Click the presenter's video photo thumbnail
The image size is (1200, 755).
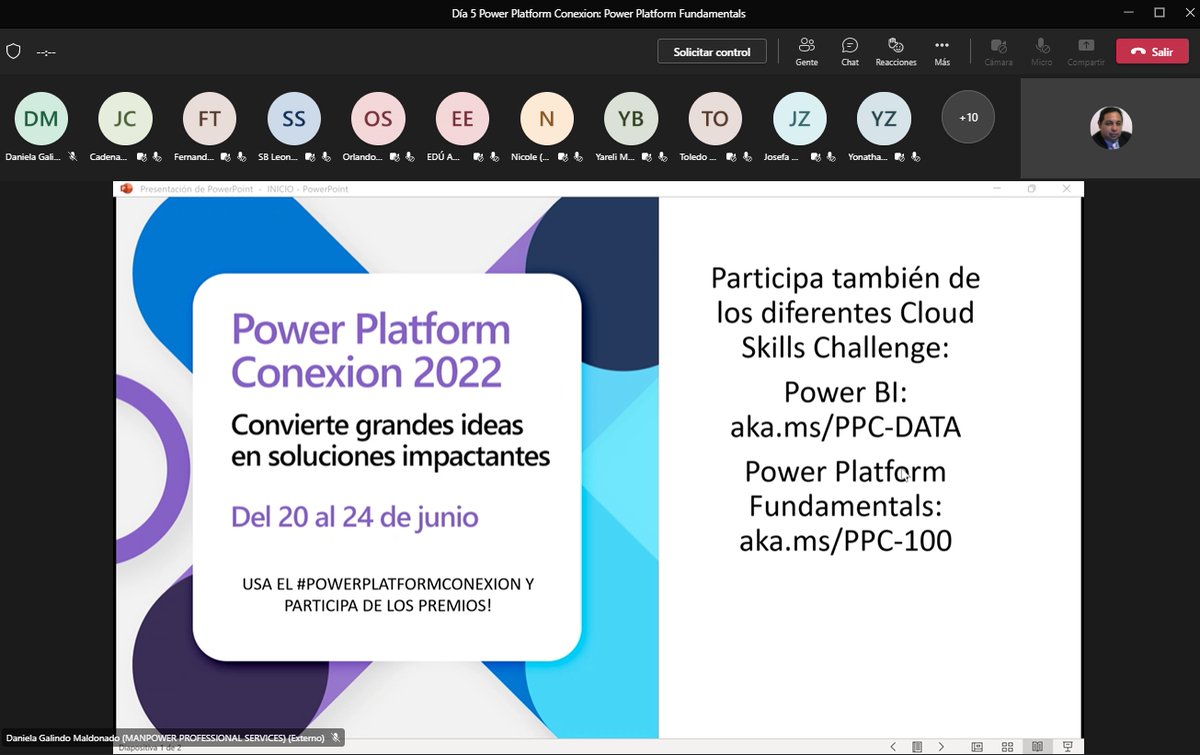[x=1111, y=128]
